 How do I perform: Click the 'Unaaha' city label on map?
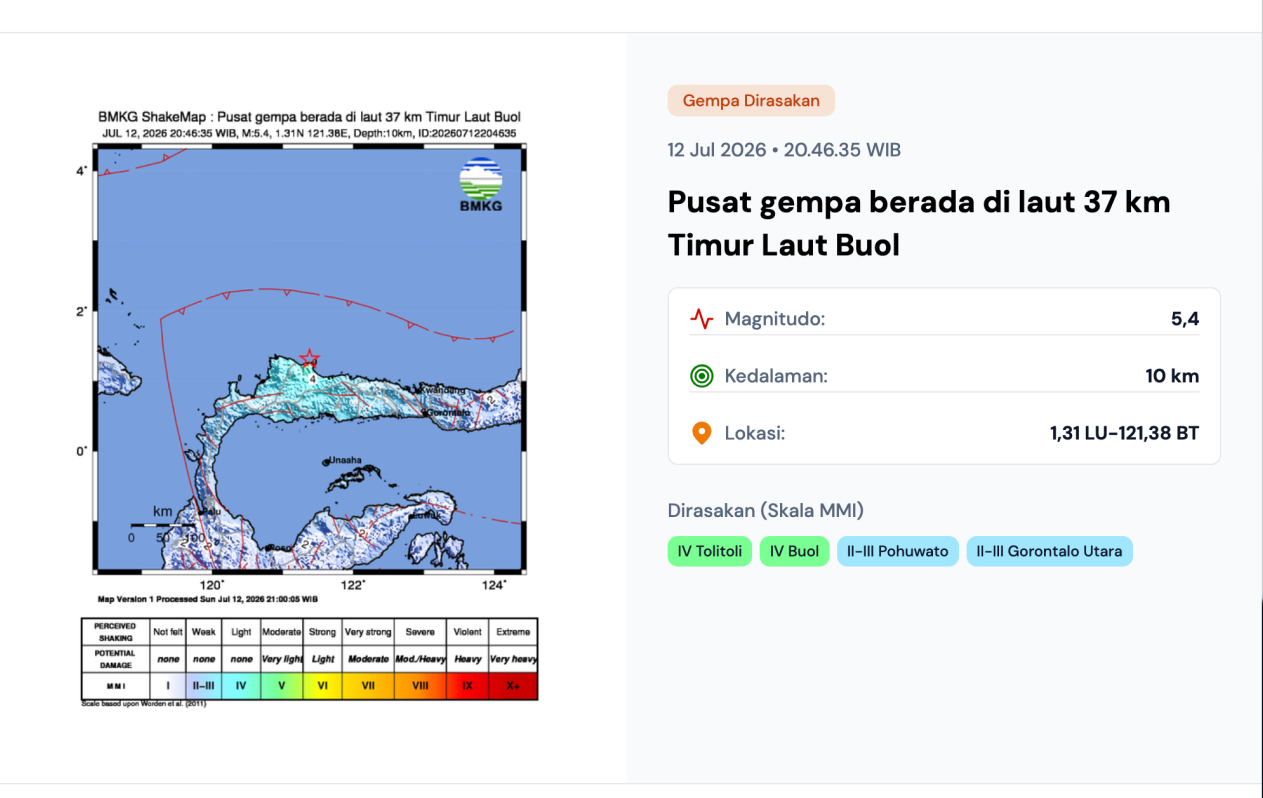tap(345, 461)
